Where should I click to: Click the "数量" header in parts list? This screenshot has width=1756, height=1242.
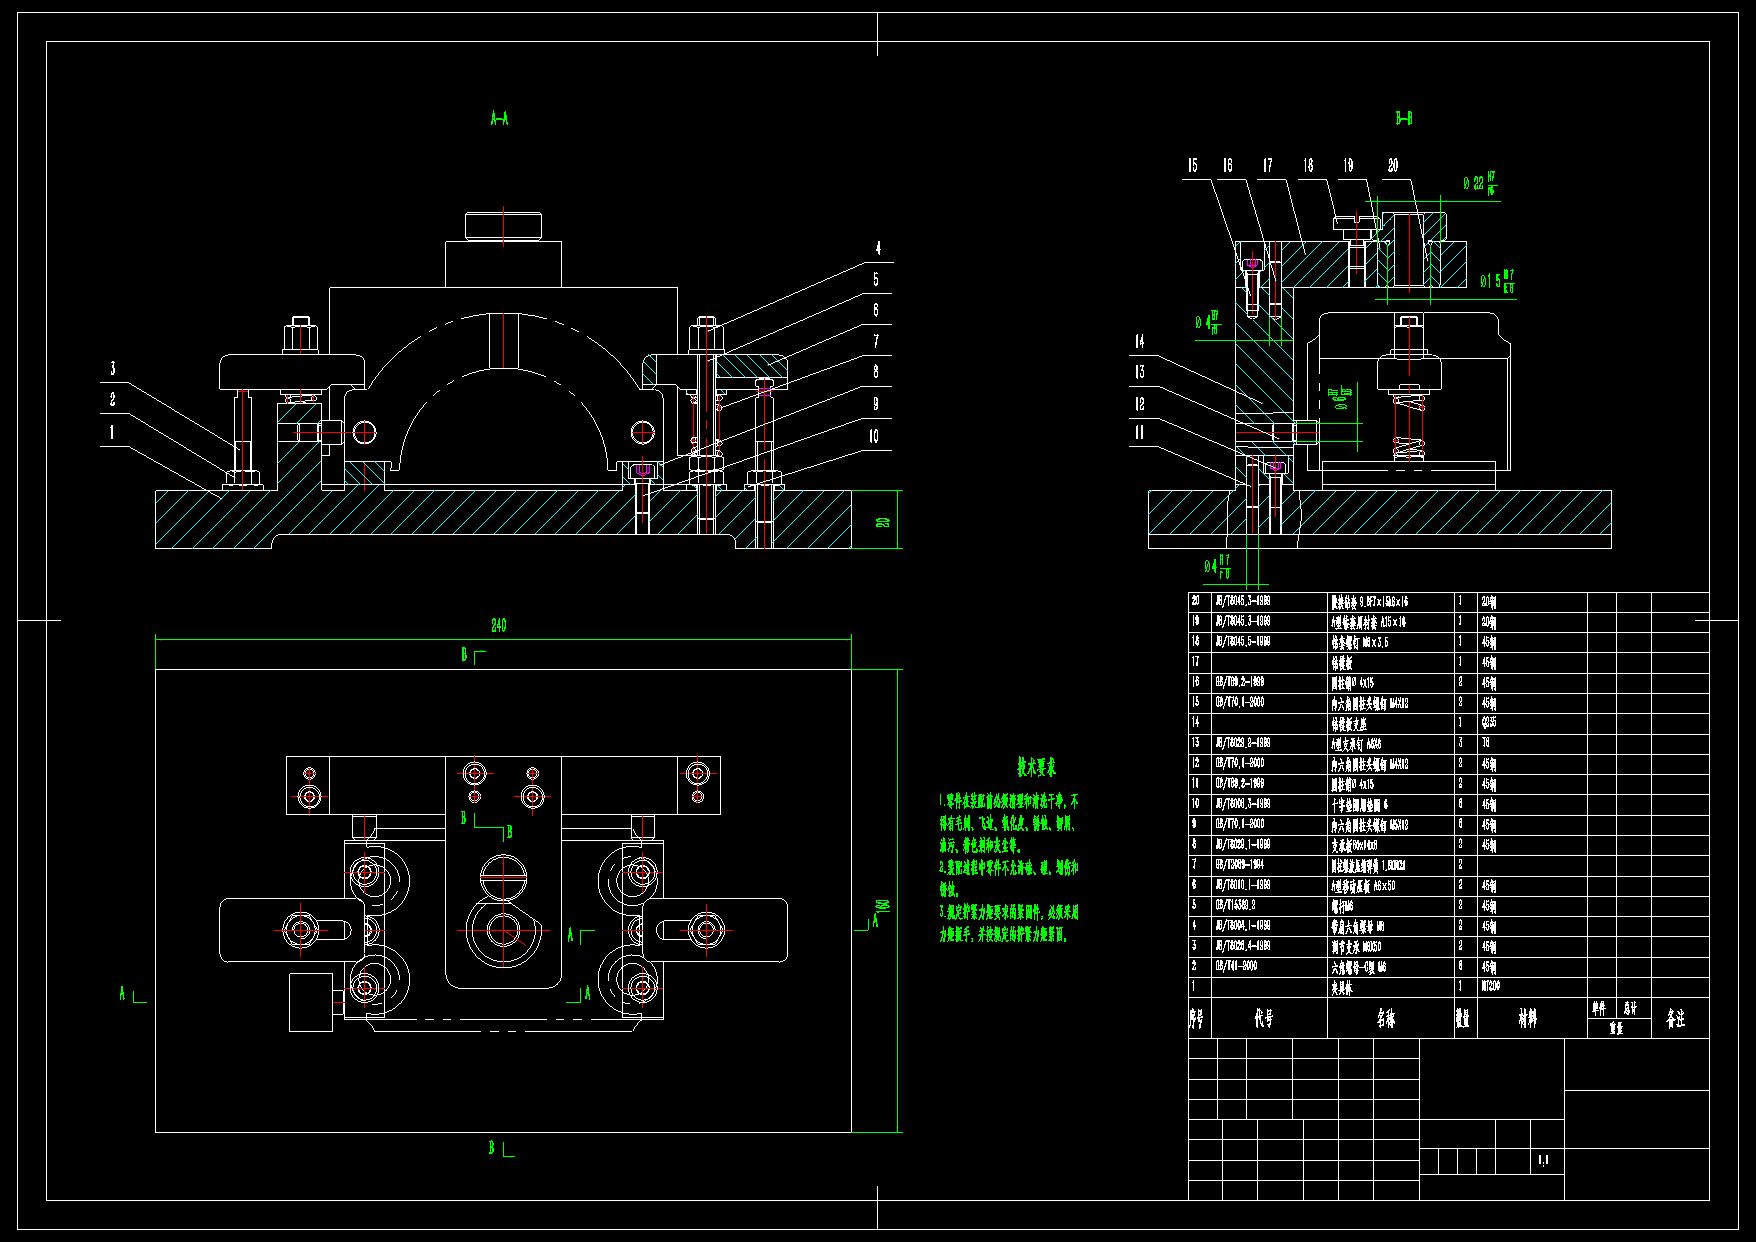coord(1463,1018)
